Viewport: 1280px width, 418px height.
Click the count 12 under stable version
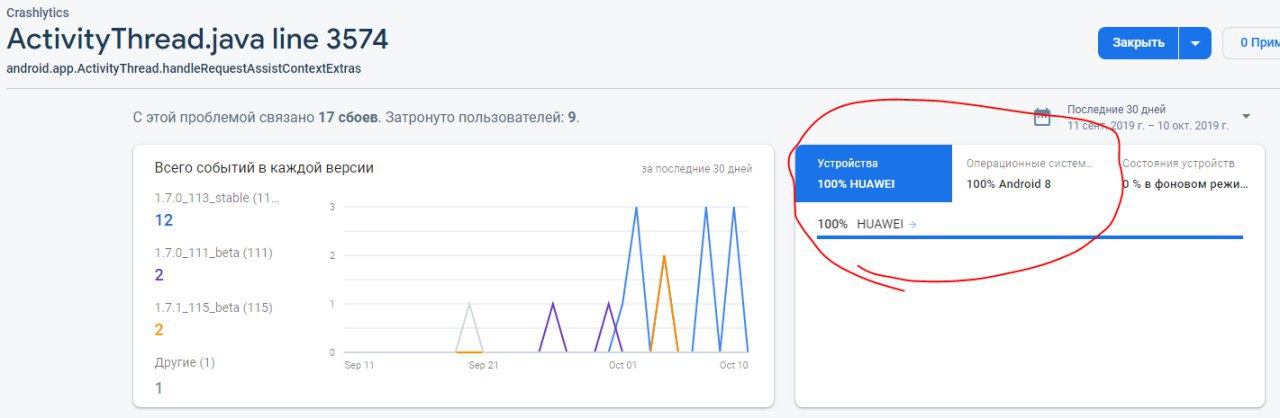click(164, 220)
